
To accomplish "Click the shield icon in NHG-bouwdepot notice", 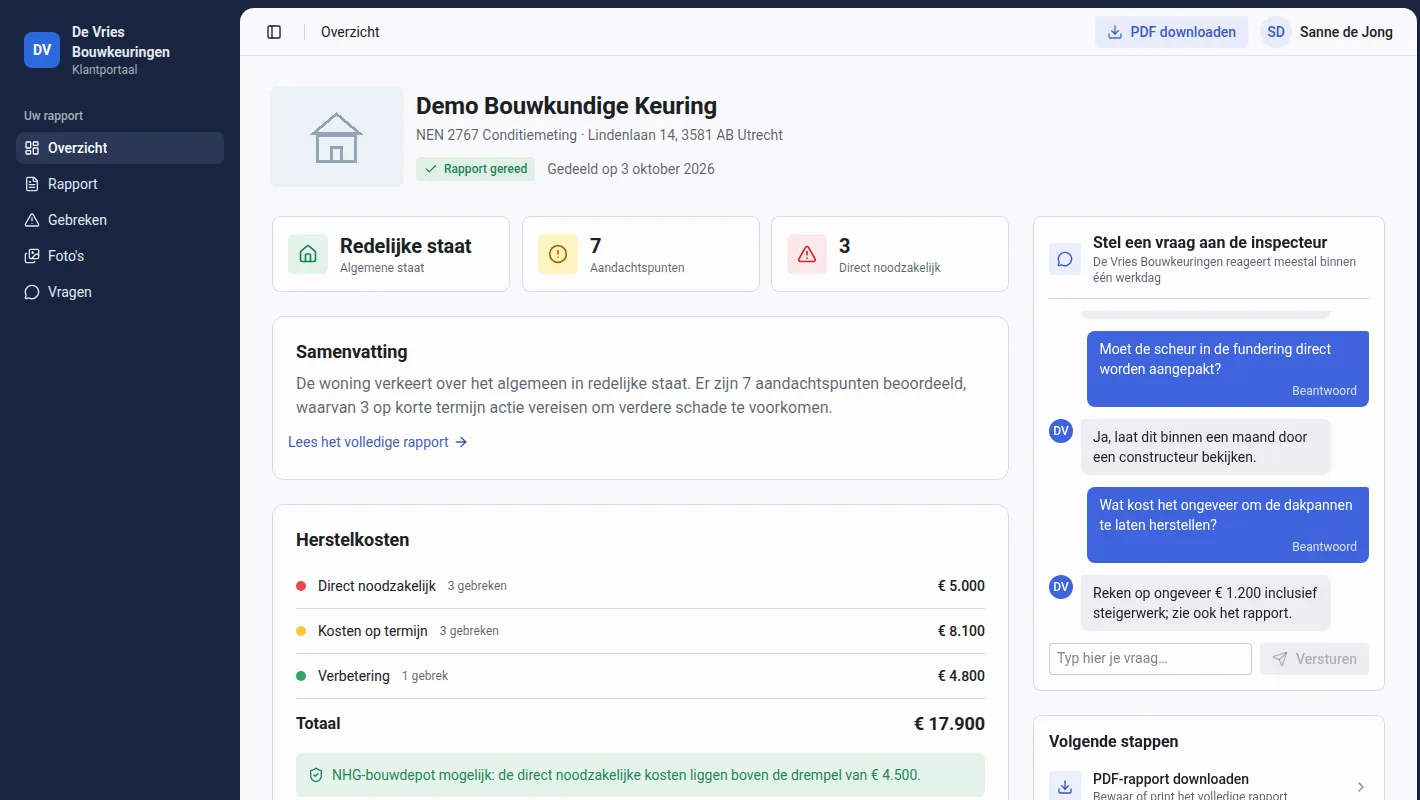I will (316, 775).
